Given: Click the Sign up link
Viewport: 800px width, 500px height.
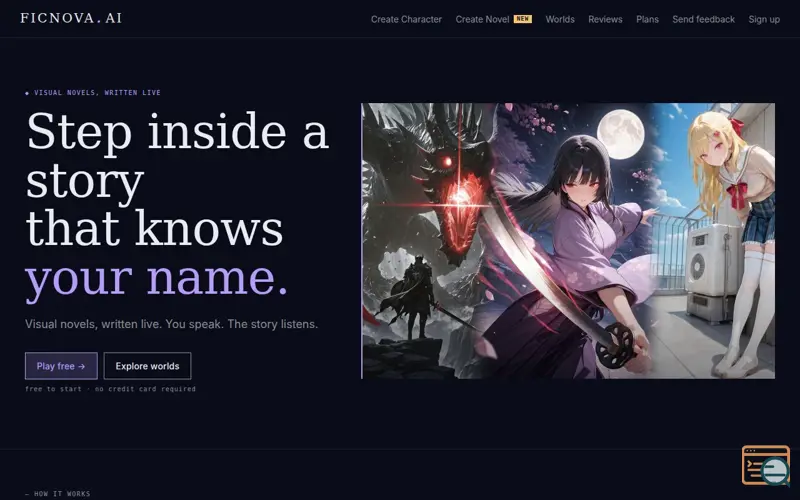Looking at the screenshot, I should point(764,19).
